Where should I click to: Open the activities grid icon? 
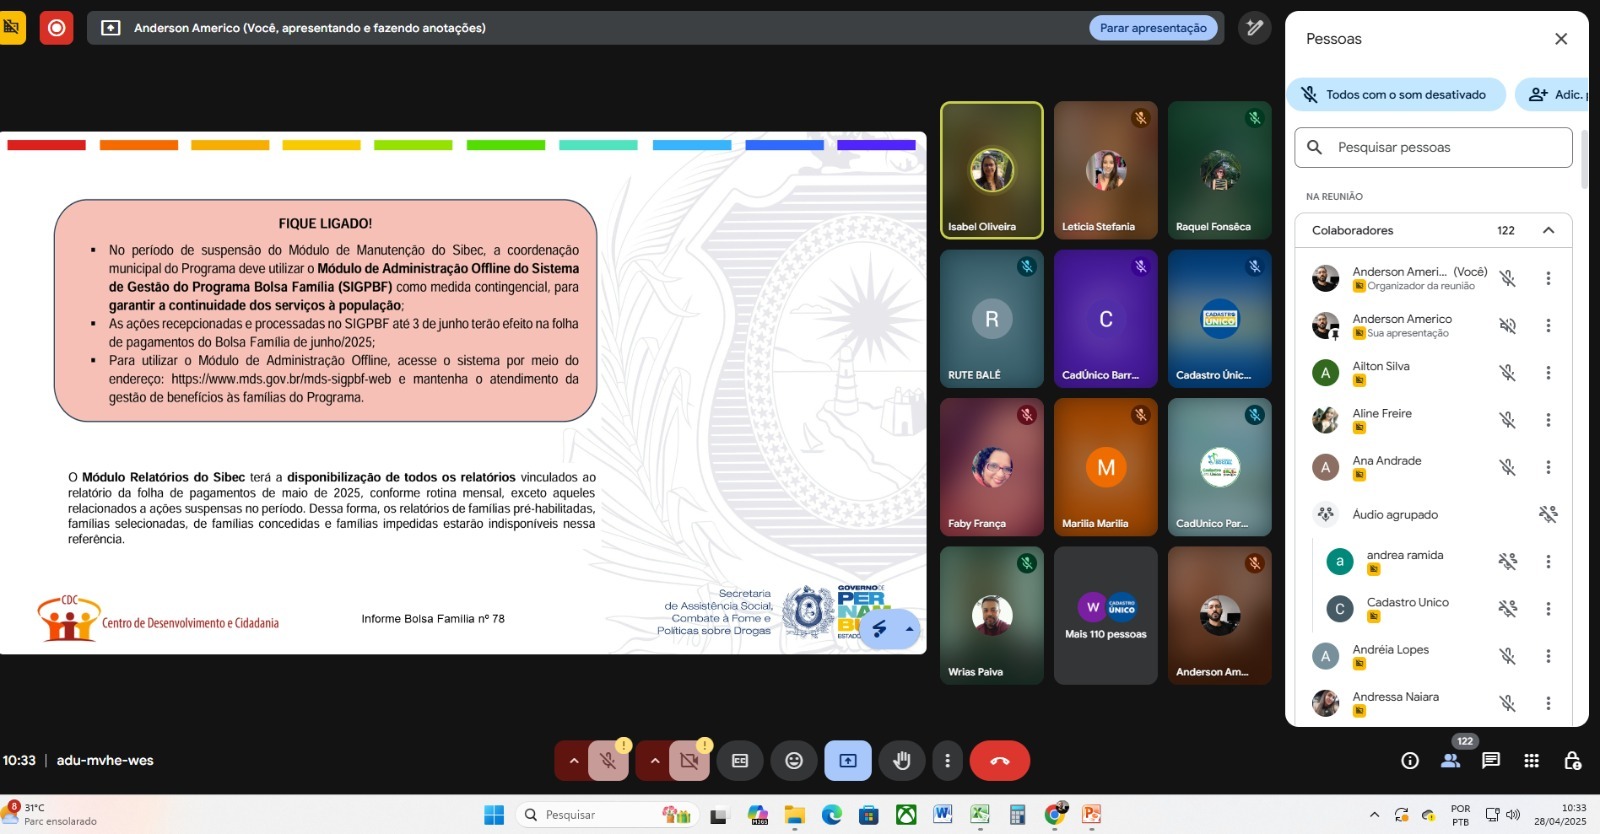[1531, 761]
